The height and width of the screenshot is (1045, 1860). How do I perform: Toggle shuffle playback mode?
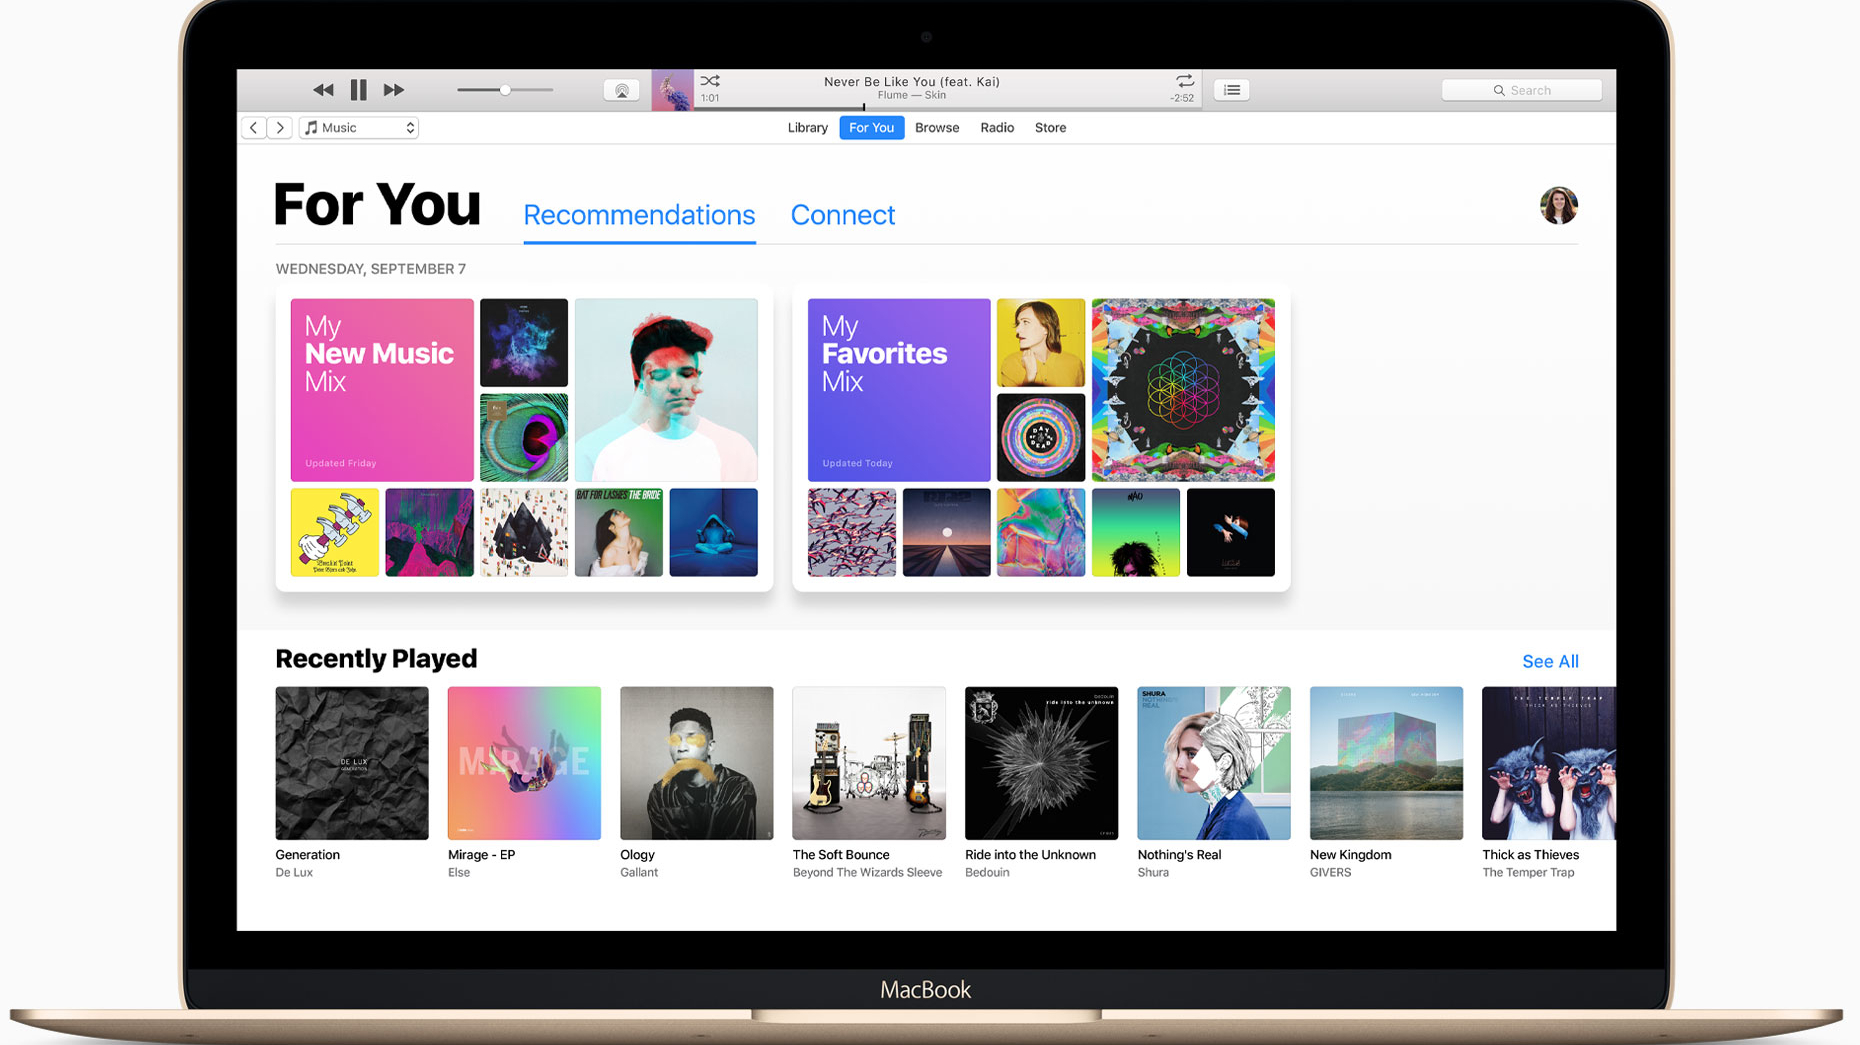pyautogui.click(x=710, y=81)
